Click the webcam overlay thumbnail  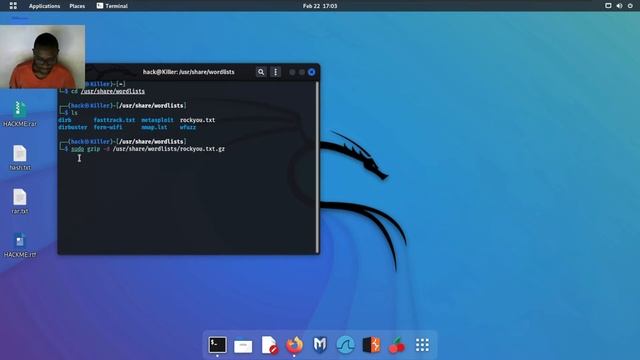click(42, 57)
